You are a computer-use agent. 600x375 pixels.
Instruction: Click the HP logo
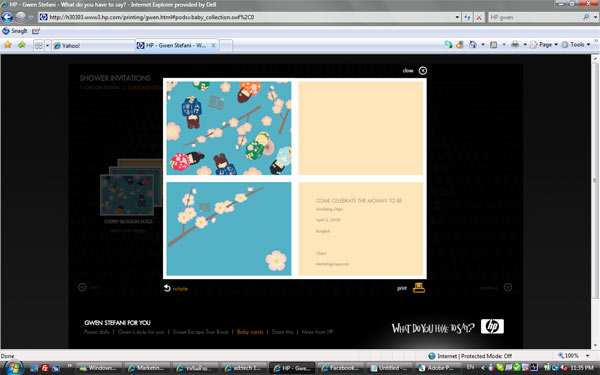pyautogui.click(x=492, y=326)
